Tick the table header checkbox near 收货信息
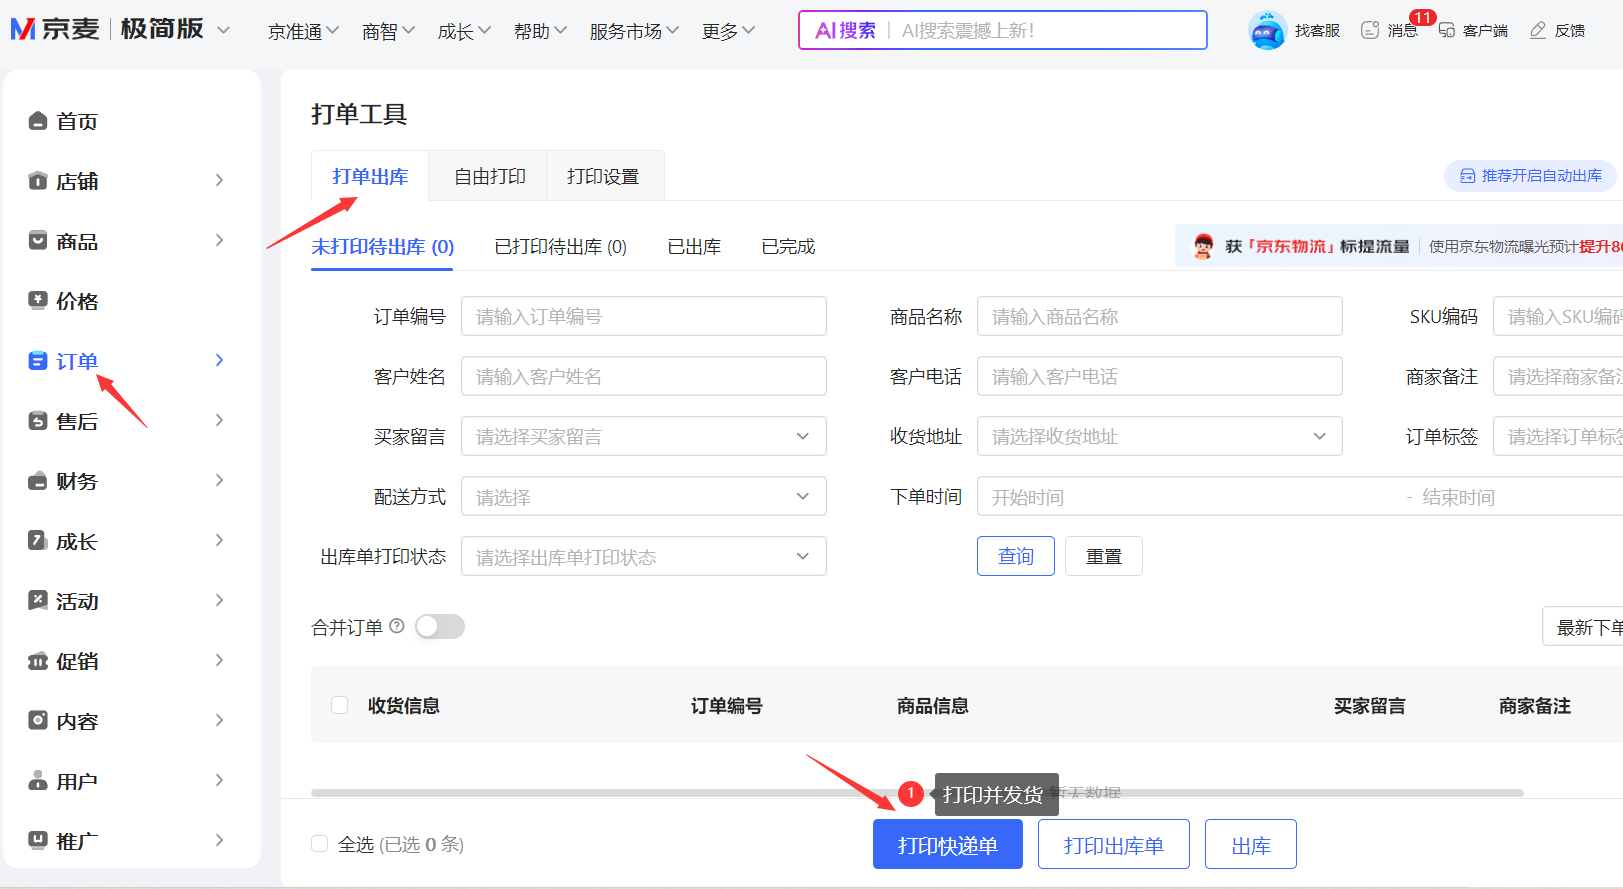This screenshot has width=1623, height=889. coord(340,705)
